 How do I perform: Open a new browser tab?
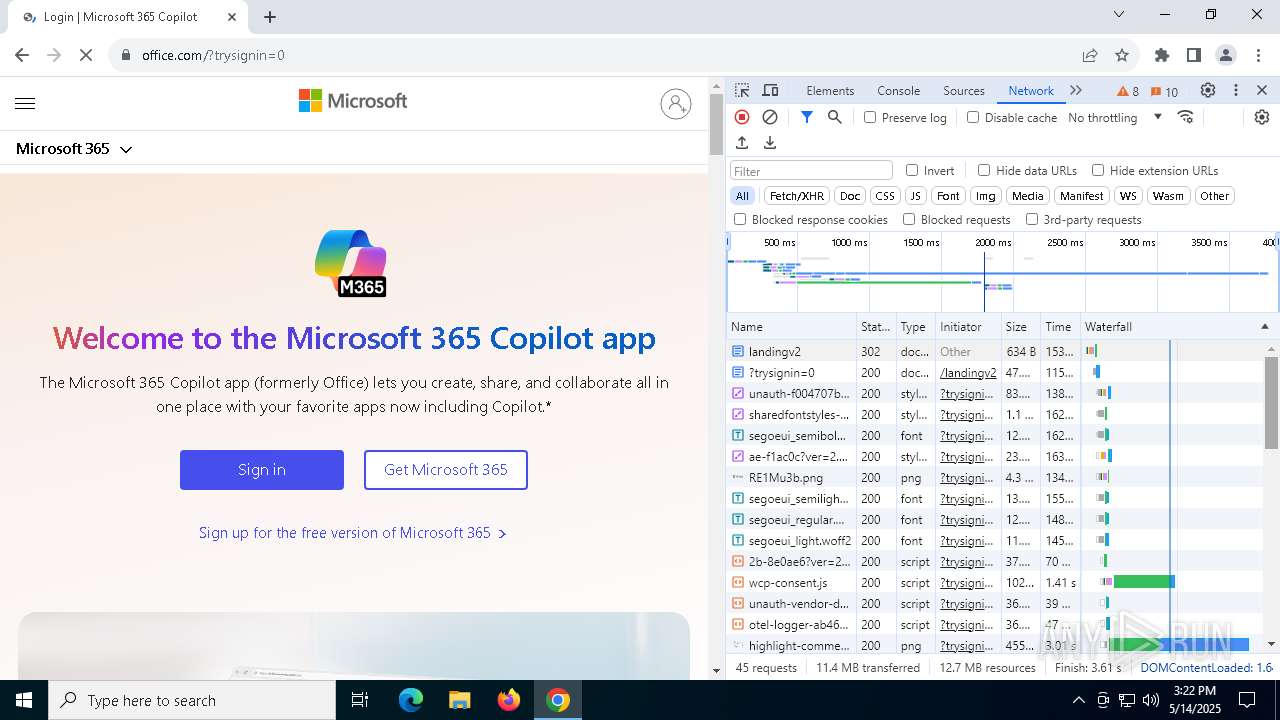click(270, 16)
